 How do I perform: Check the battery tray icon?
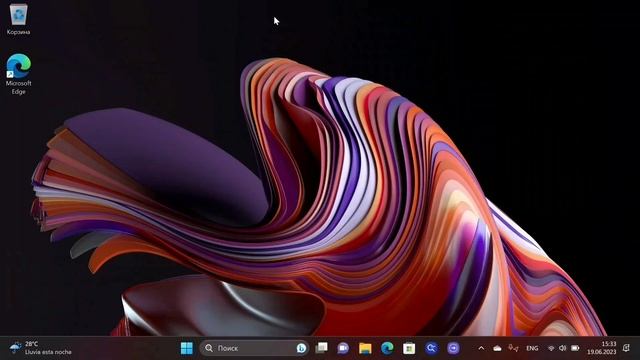click(x=575, y=348)
